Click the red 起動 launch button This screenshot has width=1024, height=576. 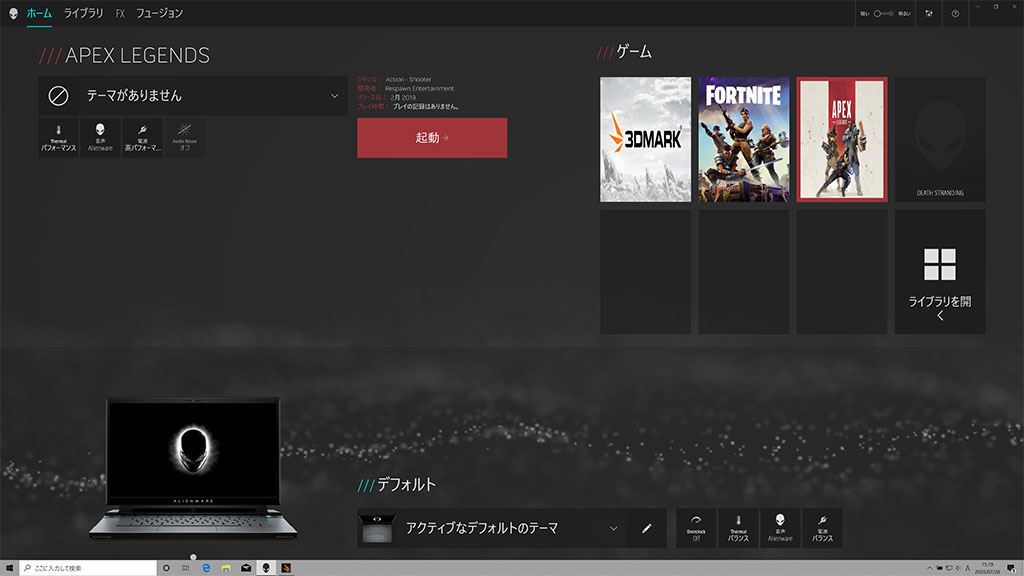[432, 138]
